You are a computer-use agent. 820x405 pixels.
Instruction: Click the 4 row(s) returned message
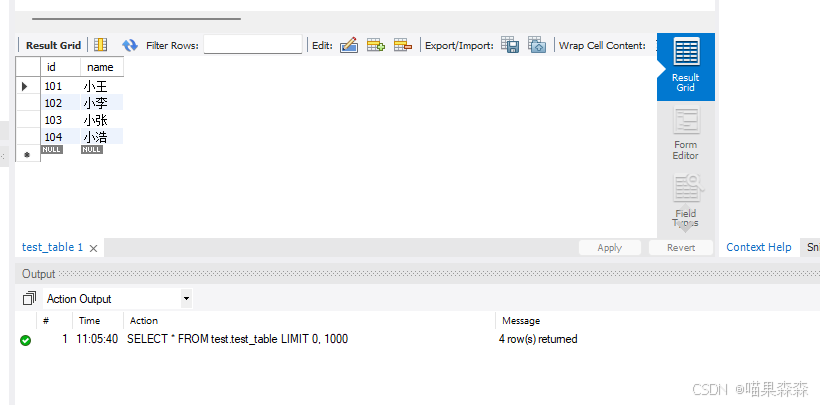538,339
